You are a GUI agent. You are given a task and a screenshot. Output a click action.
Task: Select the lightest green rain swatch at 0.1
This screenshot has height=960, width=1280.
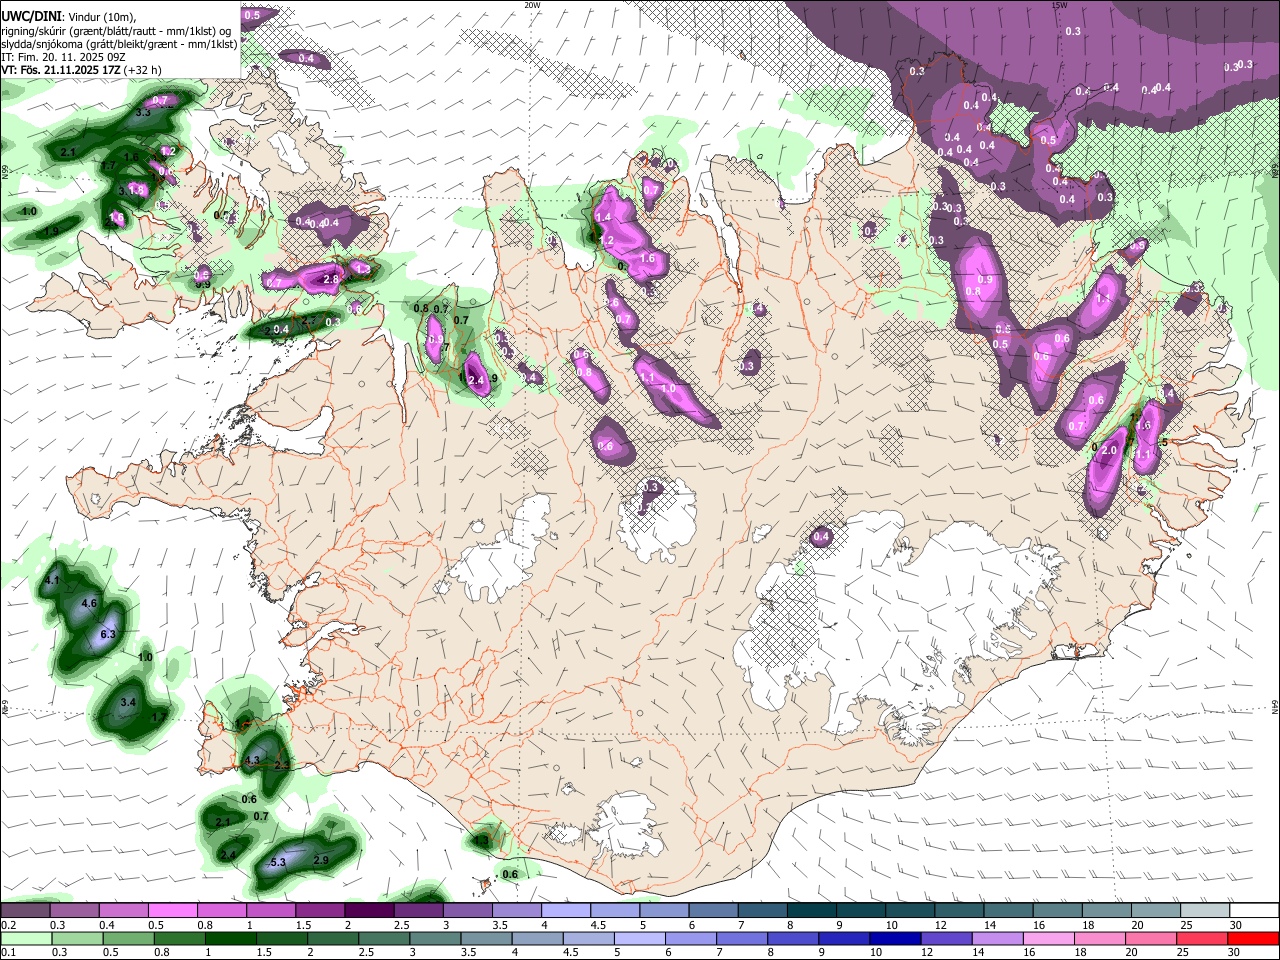point(25,938)
